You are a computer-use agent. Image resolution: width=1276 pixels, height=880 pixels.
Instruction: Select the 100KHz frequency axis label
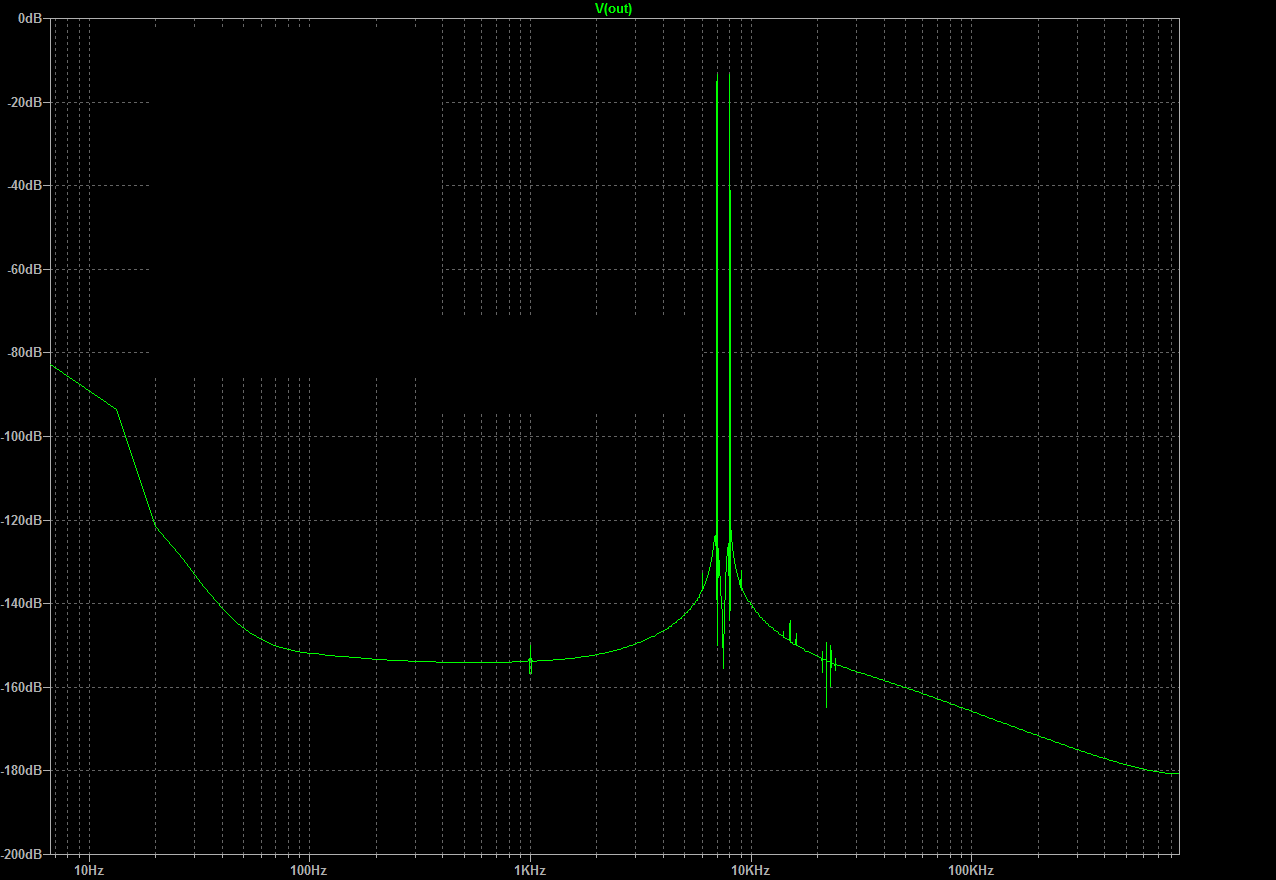pos(969,870)
